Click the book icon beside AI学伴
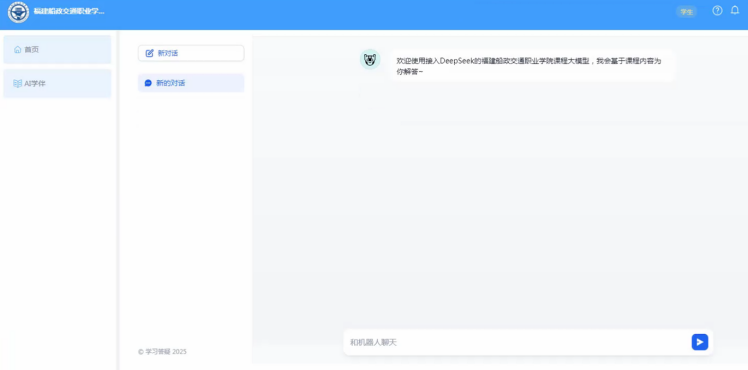The image size is (748, 370). coord(18,83)
